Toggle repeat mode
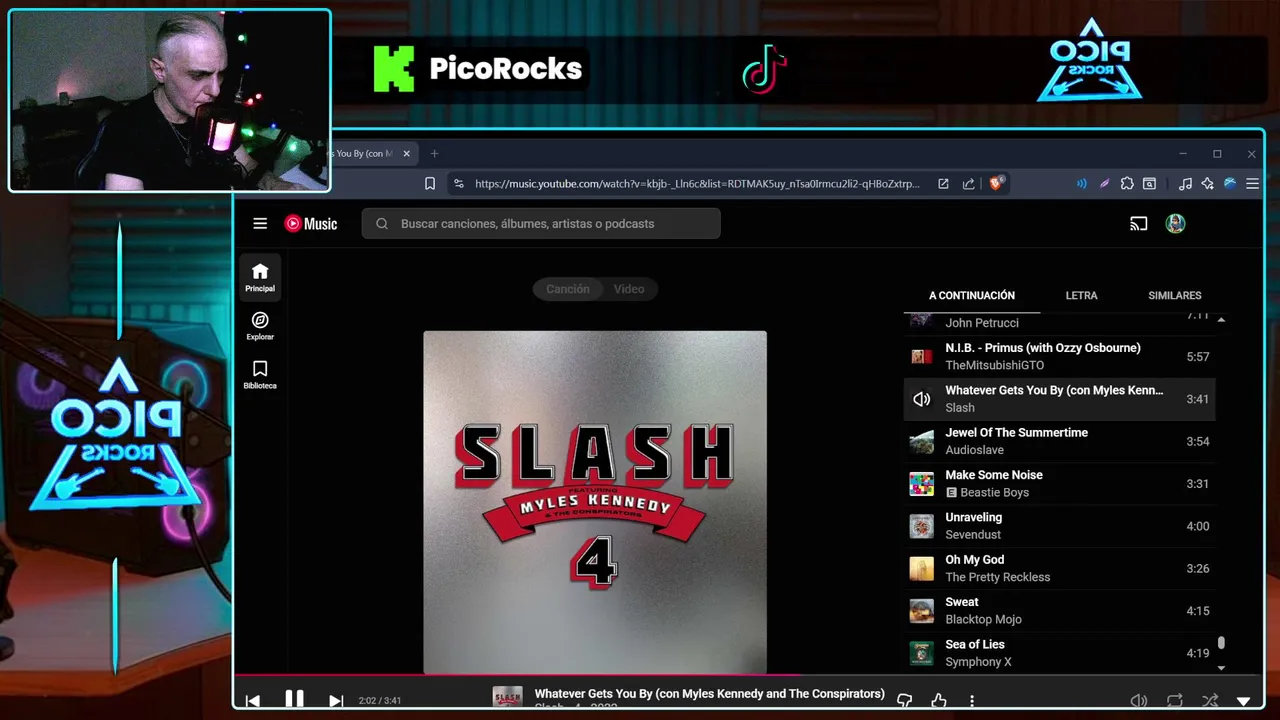The height and width of the screenshot is (720, 1280). click(1175, 701)
